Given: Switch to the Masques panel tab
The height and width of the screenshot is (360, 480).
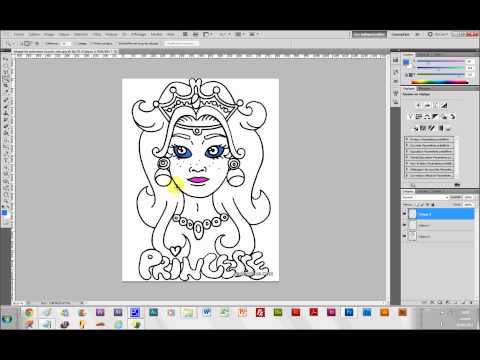Looking at the screenshot, I should (424, 89).
